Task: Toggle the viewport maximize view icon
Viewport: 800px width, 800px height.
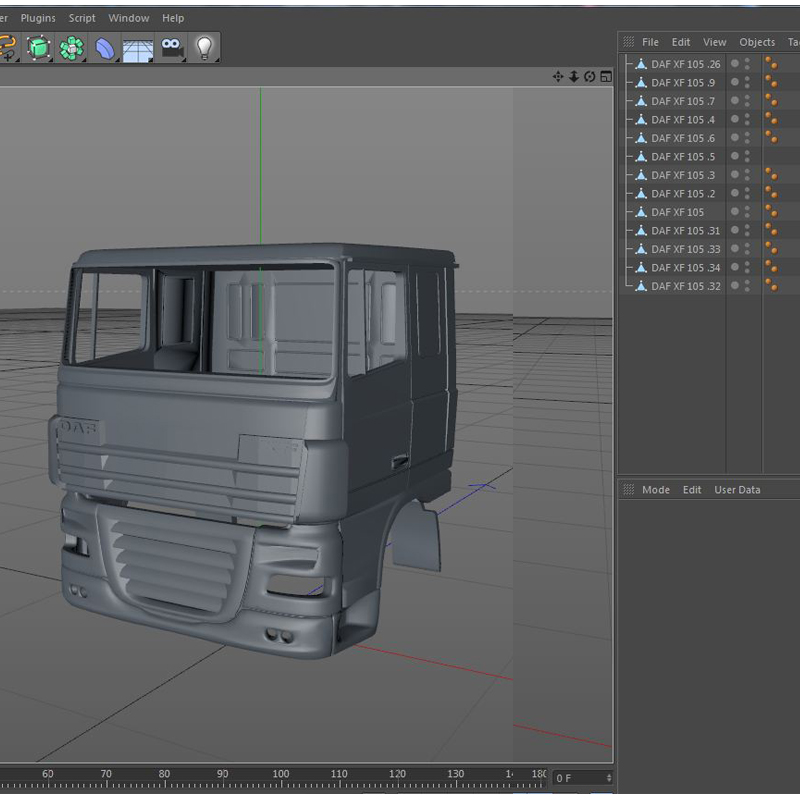Action: coord(604,77)
